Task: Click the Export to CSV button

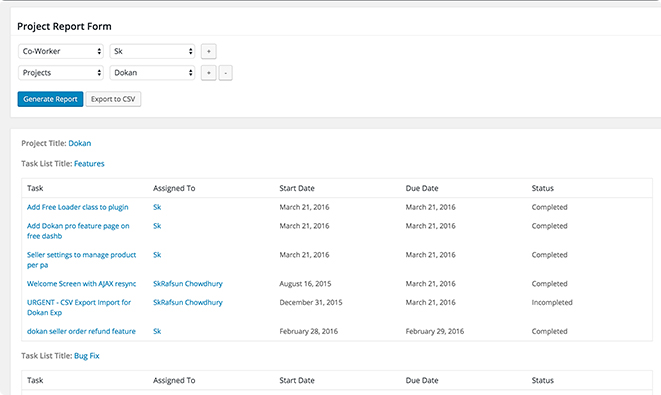Action: point(113,99)
